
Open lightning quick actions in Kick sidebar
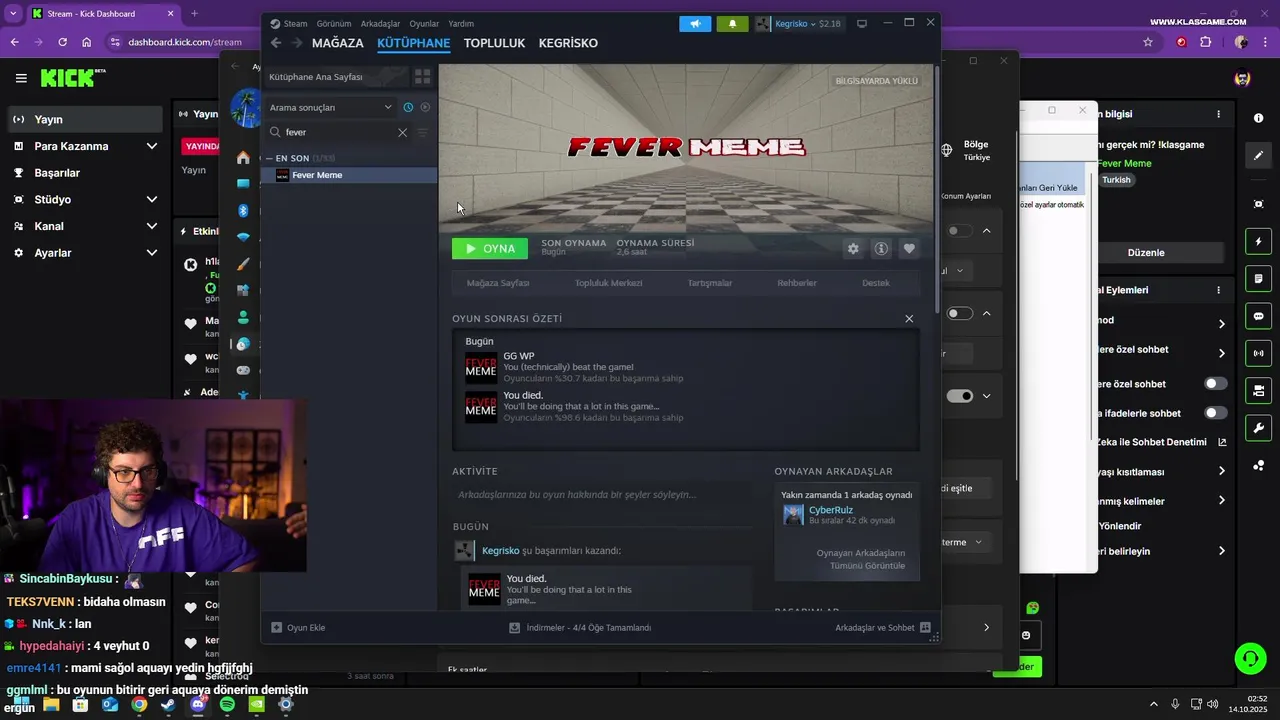[x=1258, y=242]
